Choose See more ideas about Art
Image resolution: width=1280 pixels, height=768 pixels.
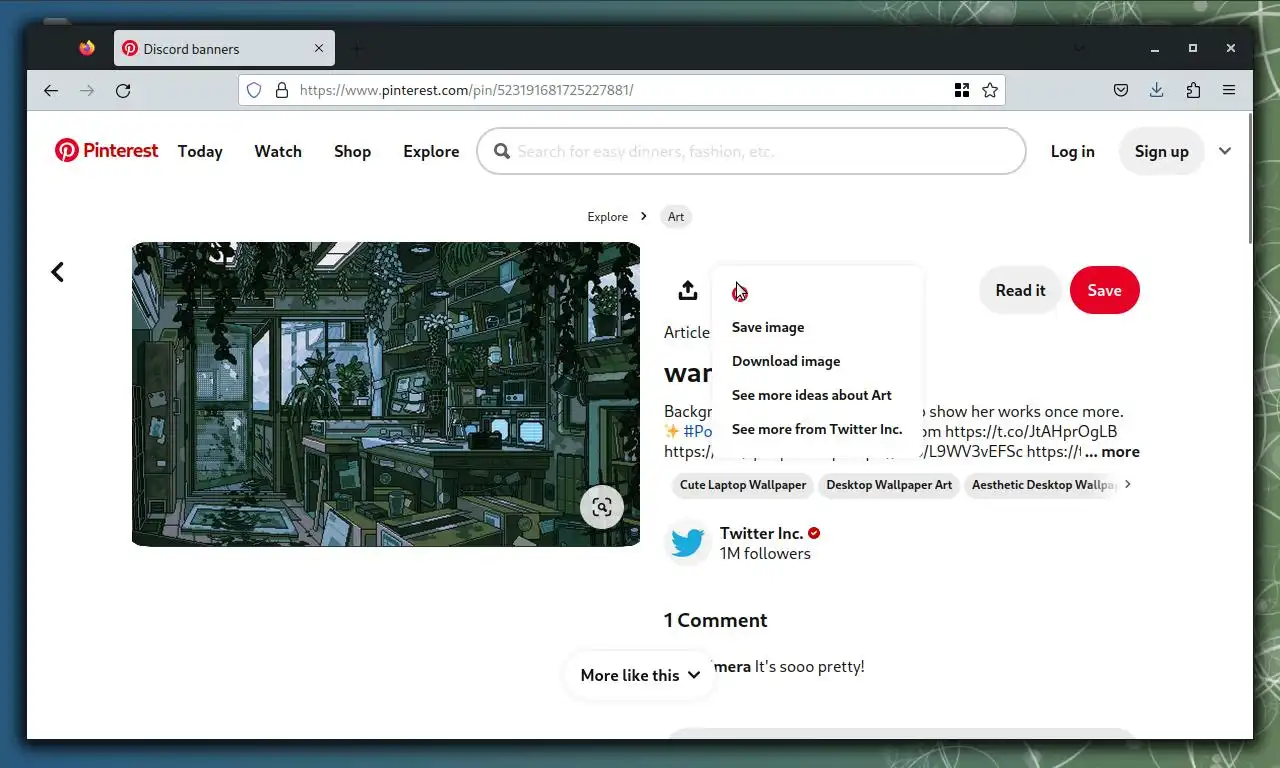pos(812,395)
